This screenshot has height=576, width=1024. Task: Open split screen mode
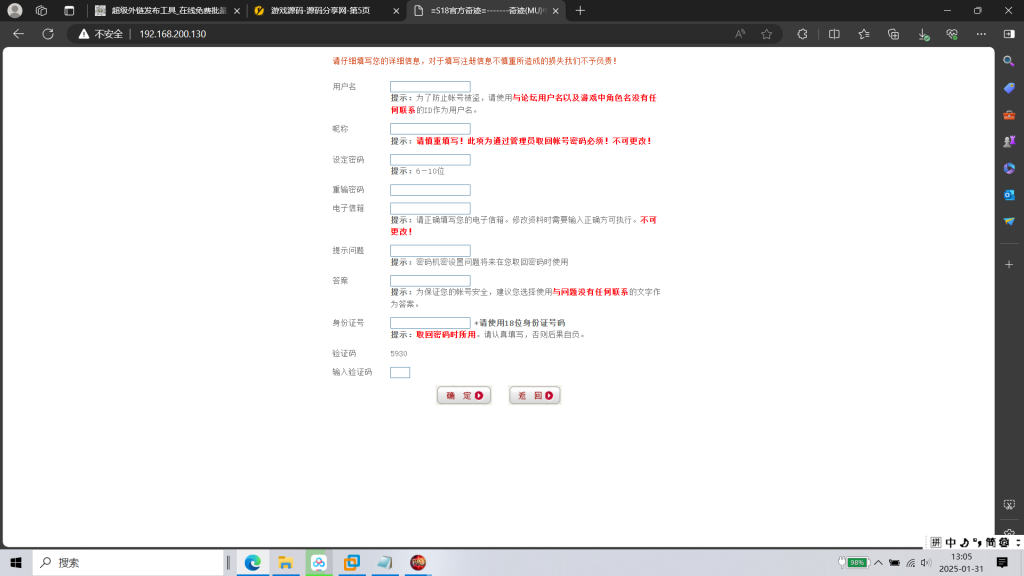click(835, 33)
